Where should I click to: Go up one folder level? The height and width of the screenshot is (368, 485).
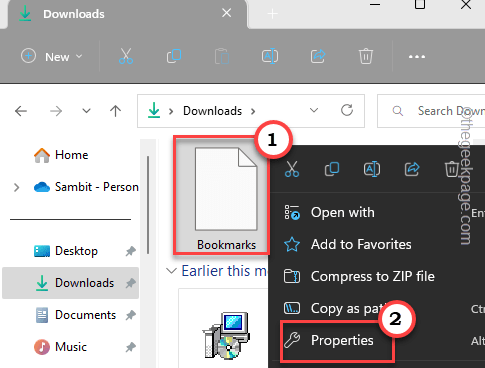point(115,111)
